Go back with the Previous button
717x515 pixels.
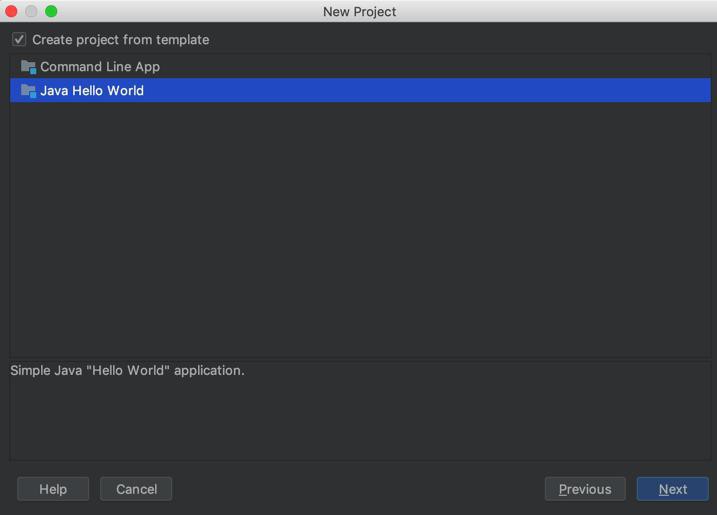coord(585,489)
